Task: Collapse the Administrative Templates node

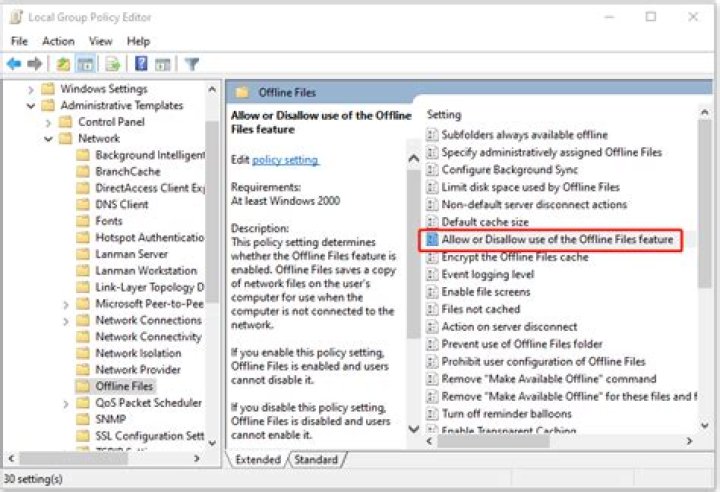Action: [x=31, y=106]
